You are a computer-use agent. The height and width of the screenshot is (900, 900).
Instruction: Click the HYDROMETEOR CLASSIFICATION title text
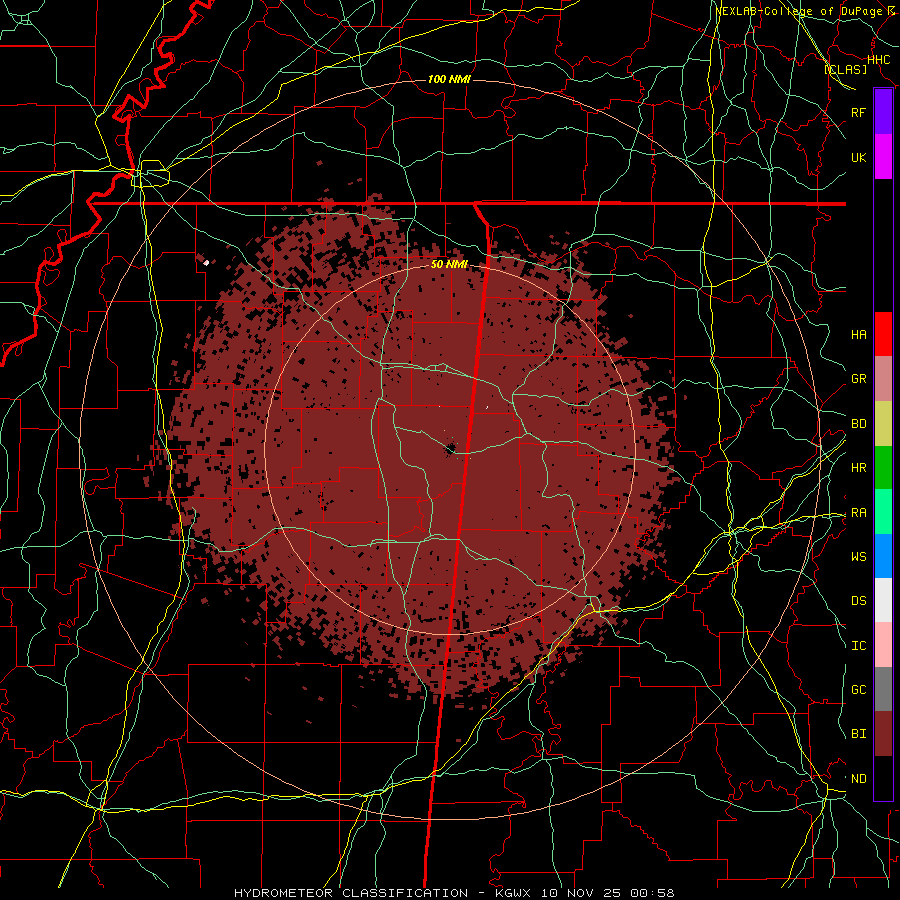(x=350, y=893)
